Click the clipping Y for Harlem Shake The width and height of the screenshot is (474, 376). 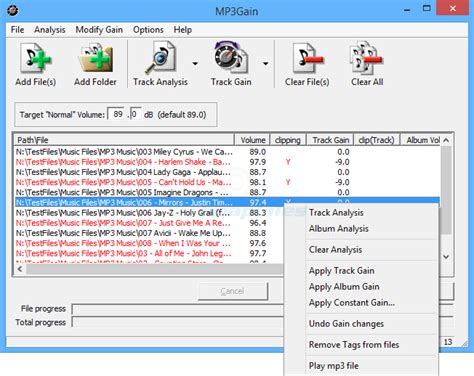point(288,162)
